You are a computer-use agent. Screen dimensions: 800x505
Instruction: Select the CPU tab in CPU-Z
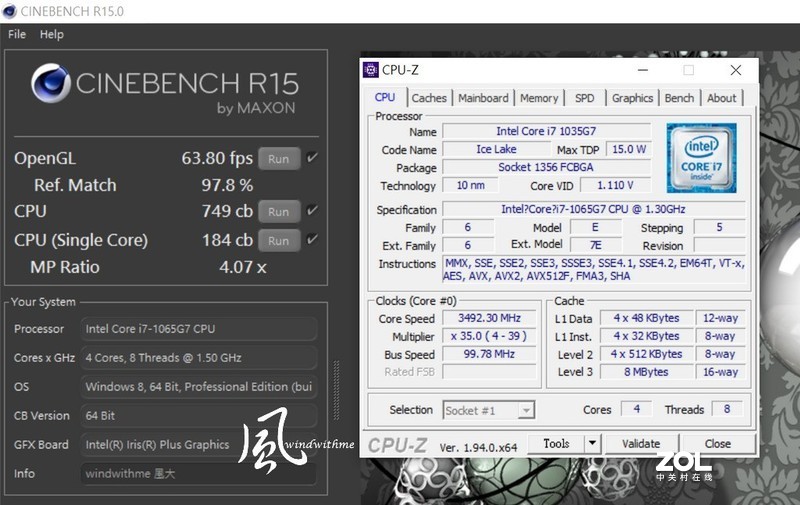click(x=385, y=97)
